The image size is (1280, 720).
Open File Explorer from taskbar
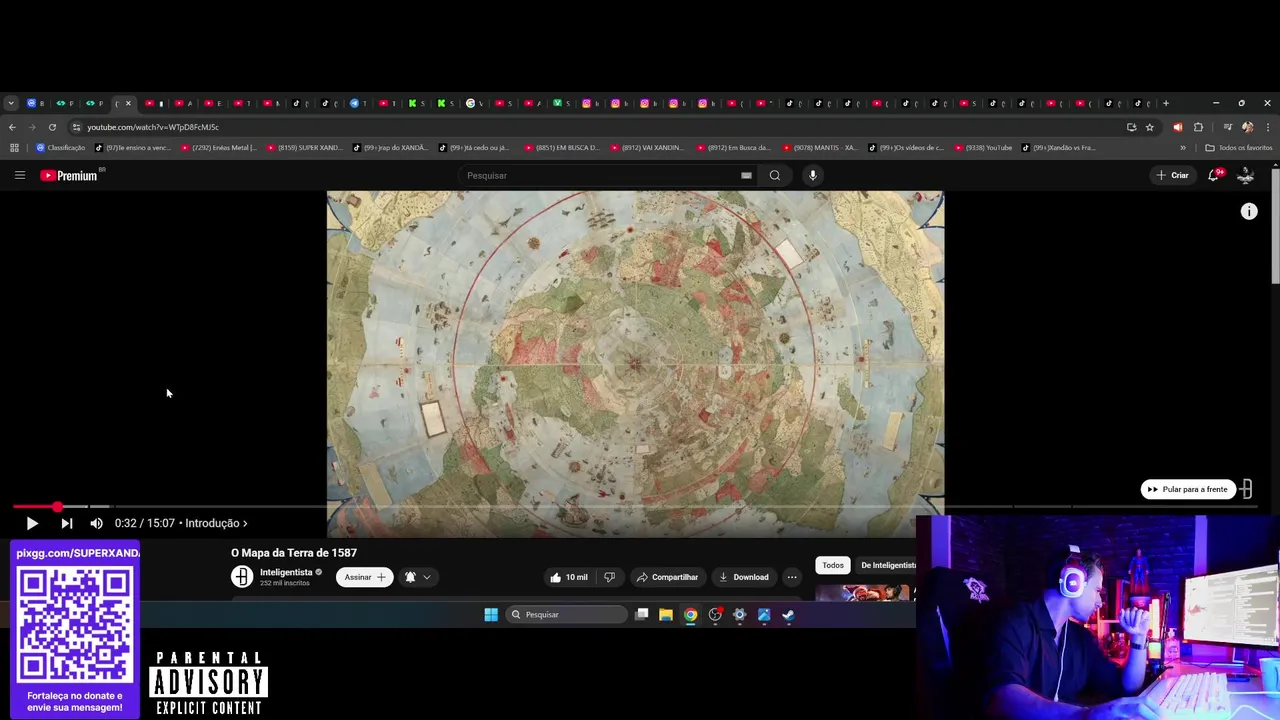pyautogui.click(x=666, y=615)
